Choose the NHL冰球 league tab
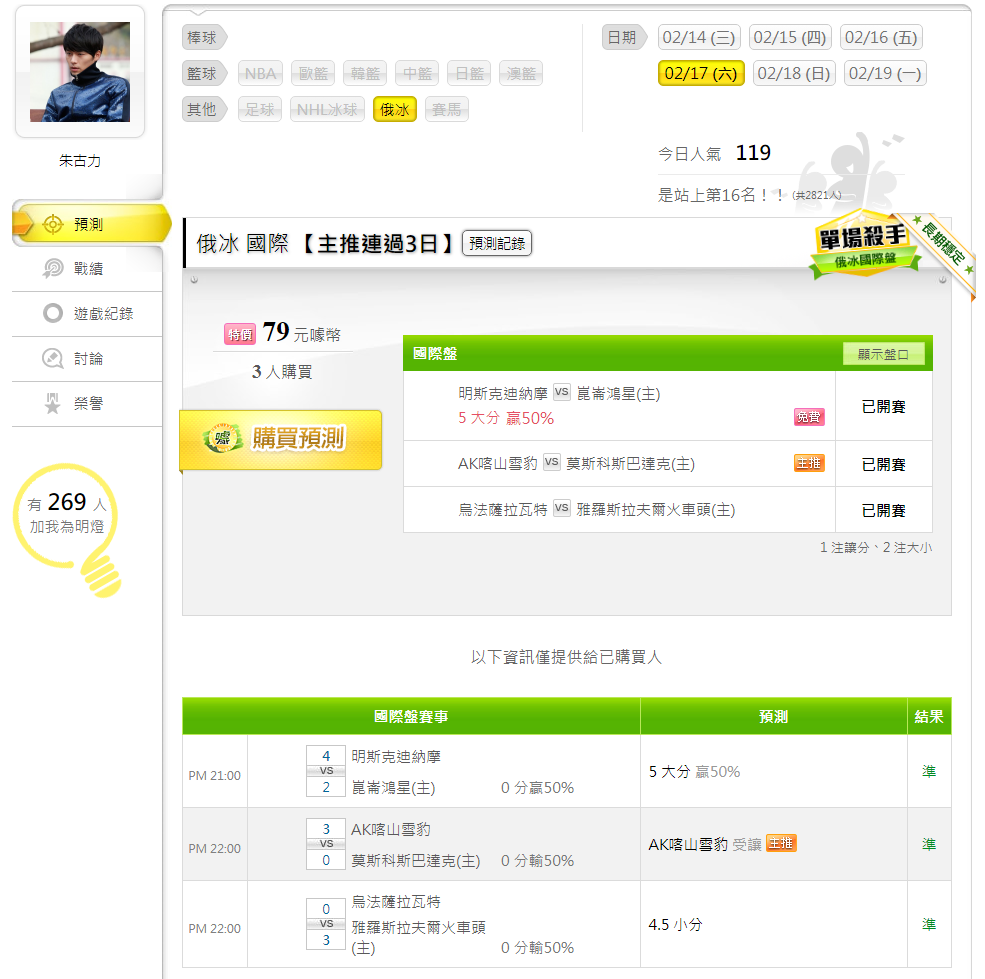Image resolution: width=985 pixels, height=979 pixels. tap(327, 109)
